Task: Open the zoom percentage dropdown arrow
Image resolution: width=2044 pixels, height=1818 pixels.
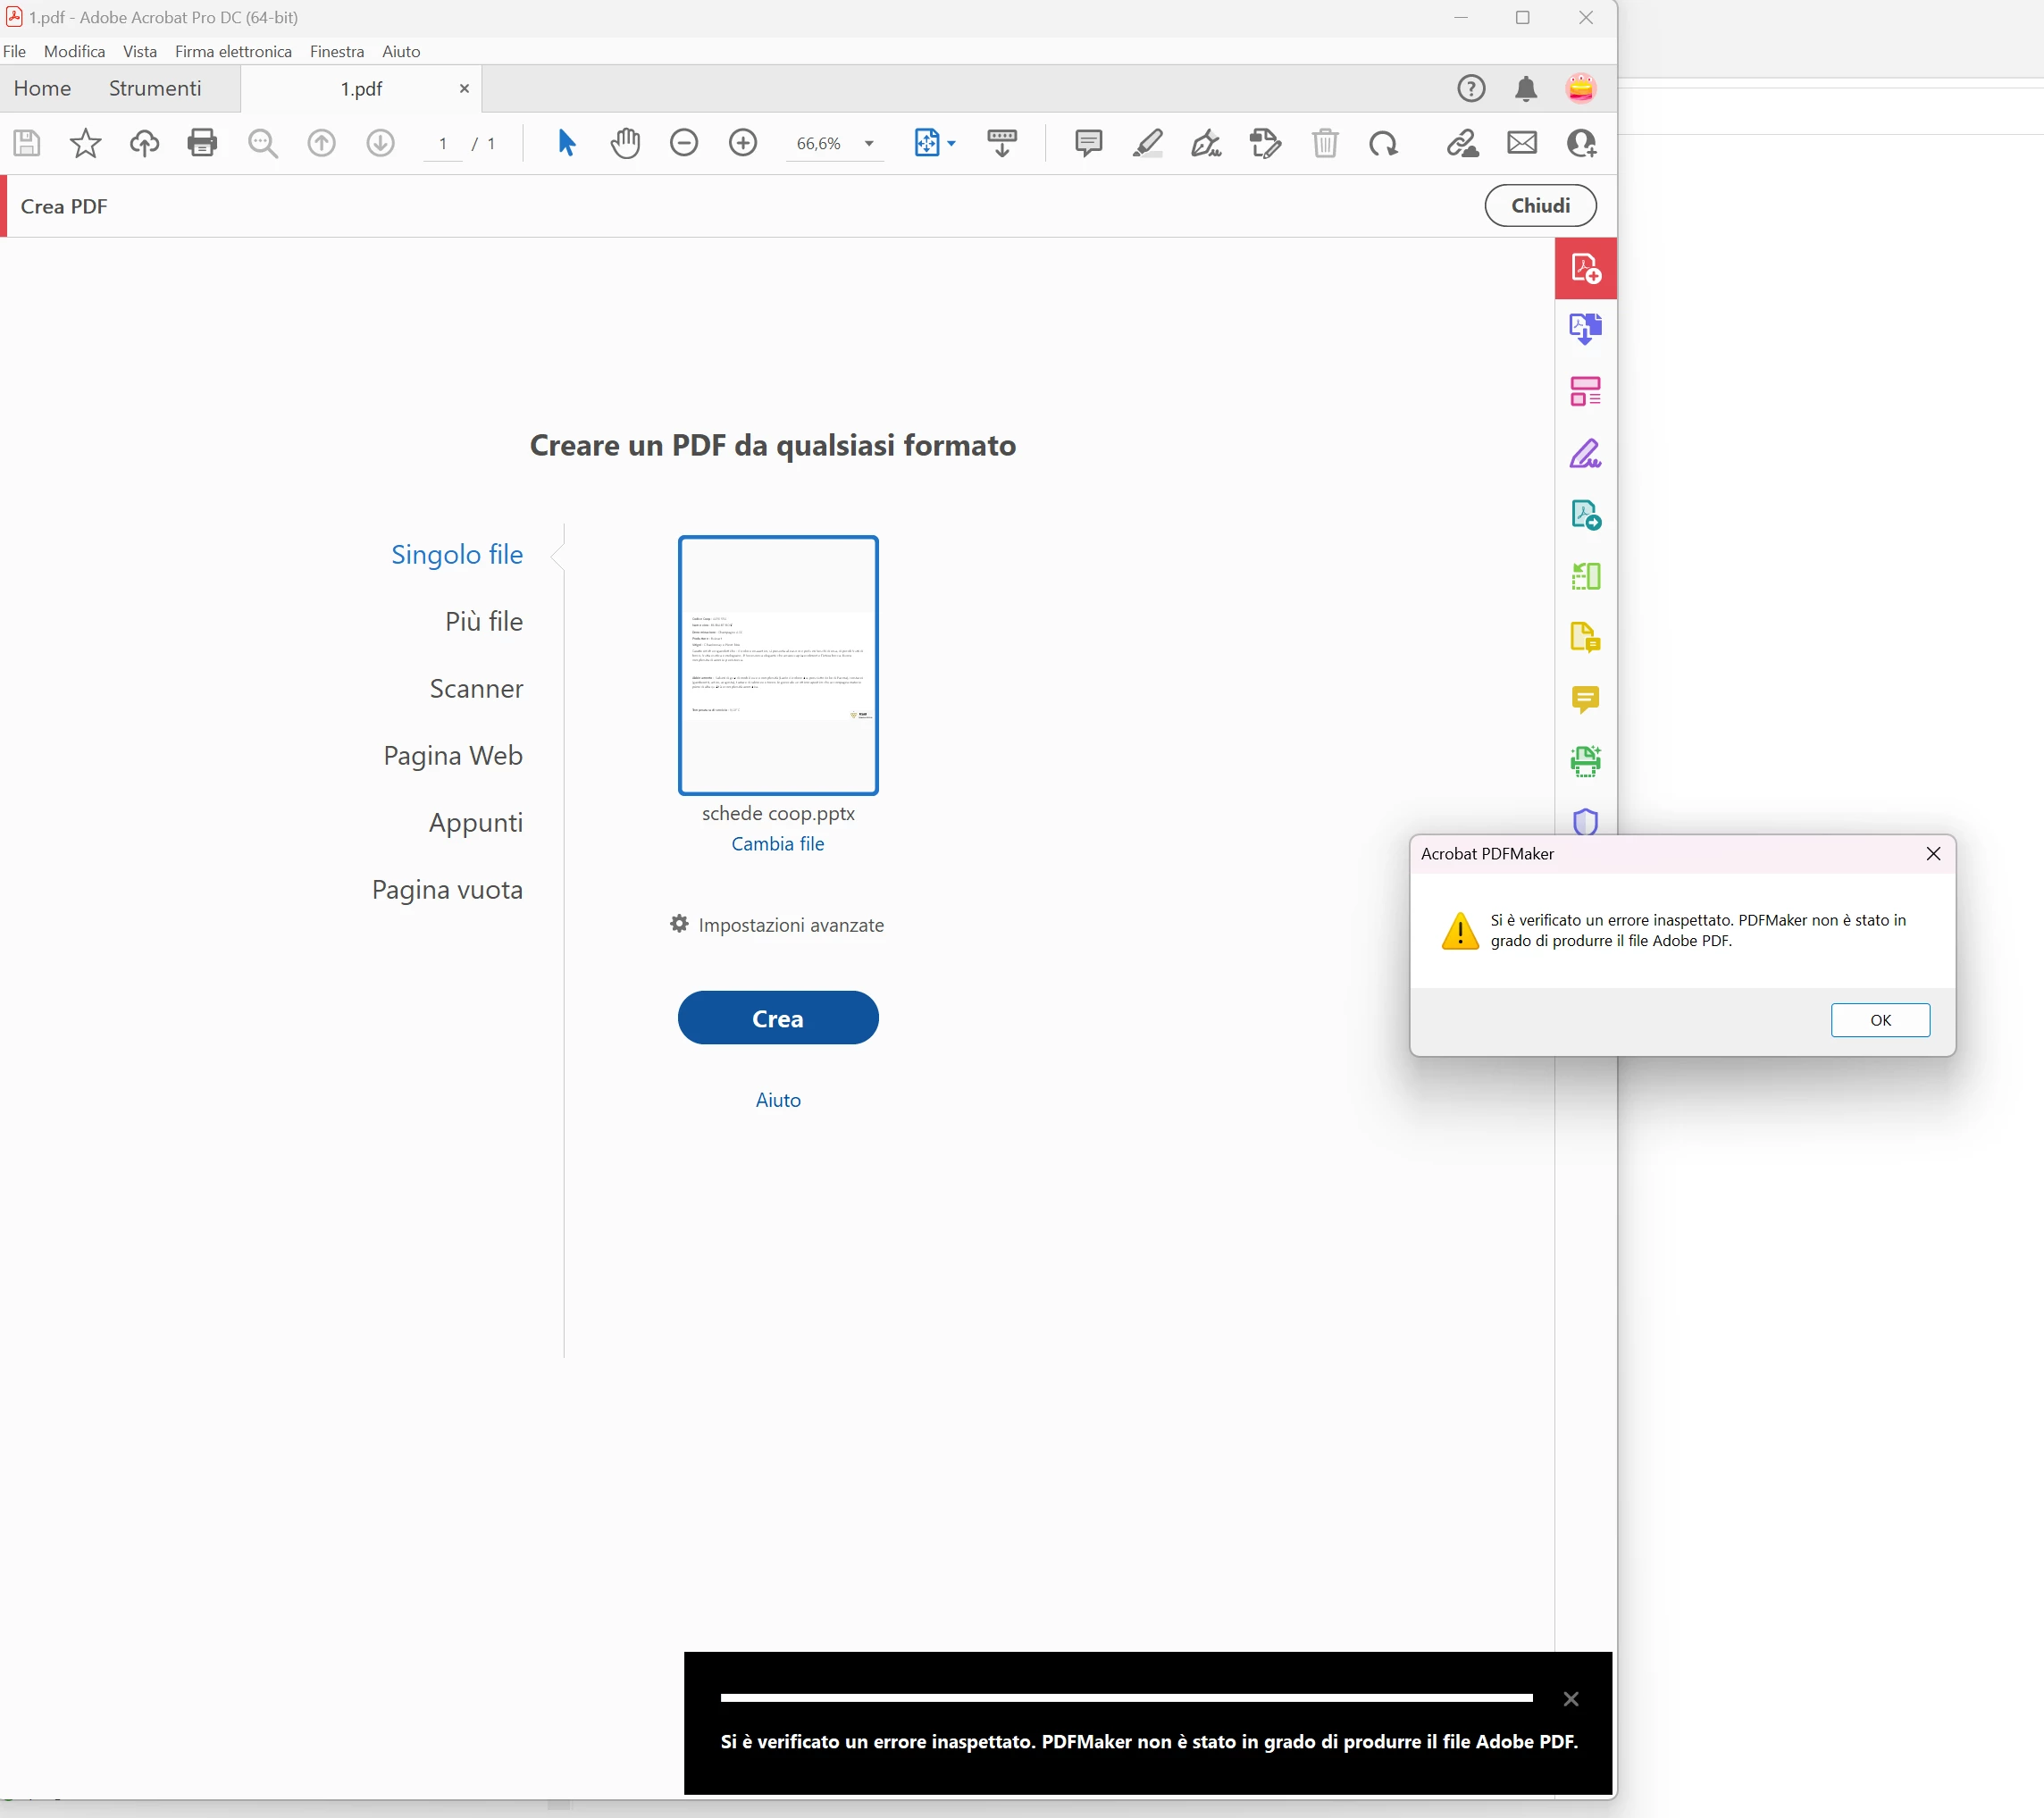Action: (x=869, y=144)
